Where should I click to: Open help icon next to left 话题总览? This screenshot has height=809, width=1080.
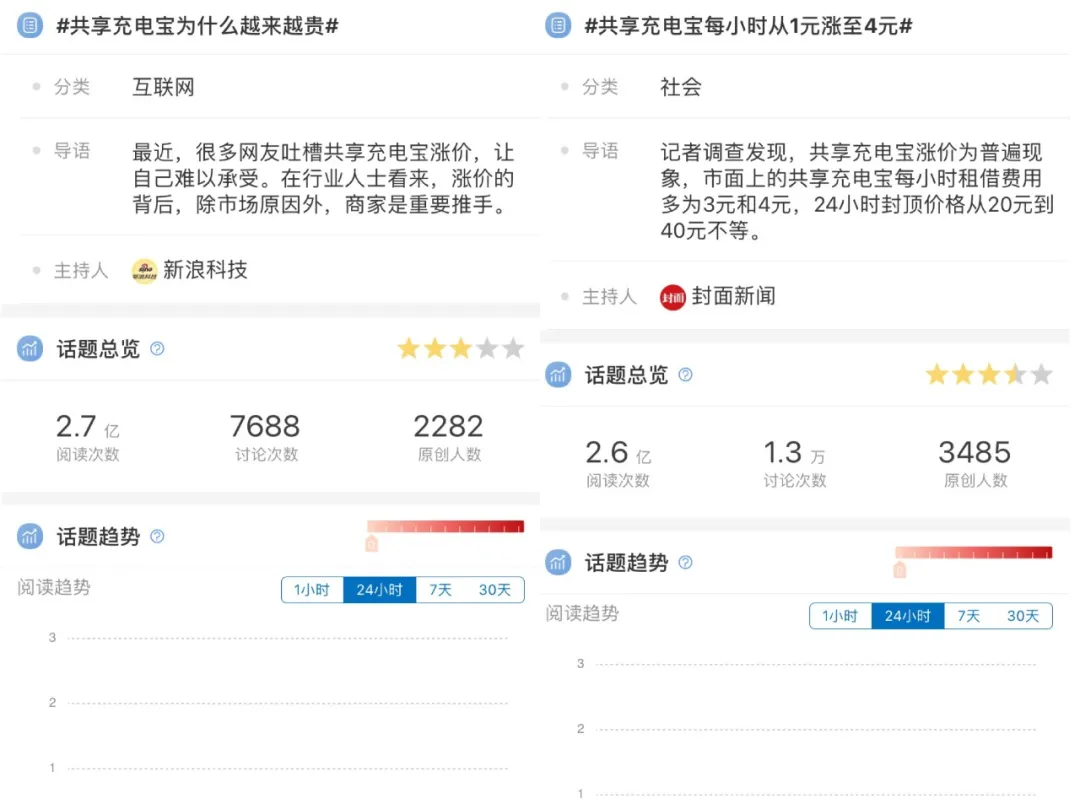coord(157,349)
